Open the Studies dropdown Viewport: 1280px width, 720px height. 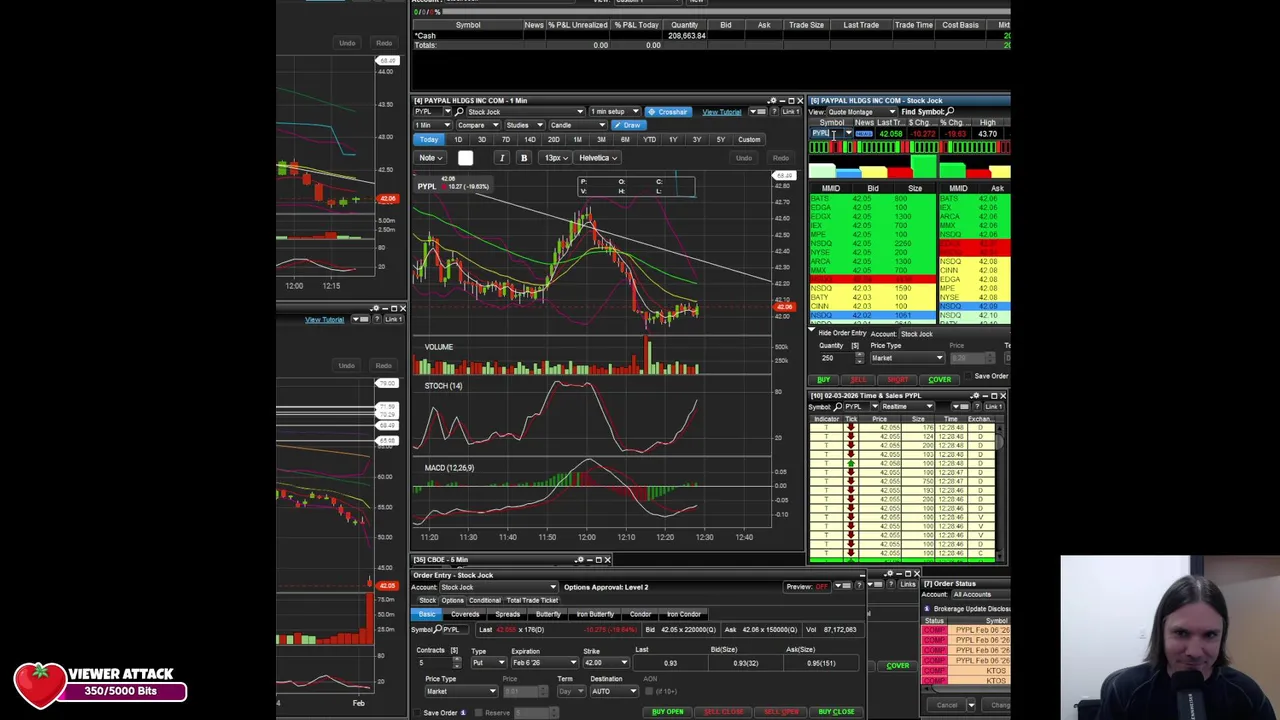[525, 125]
